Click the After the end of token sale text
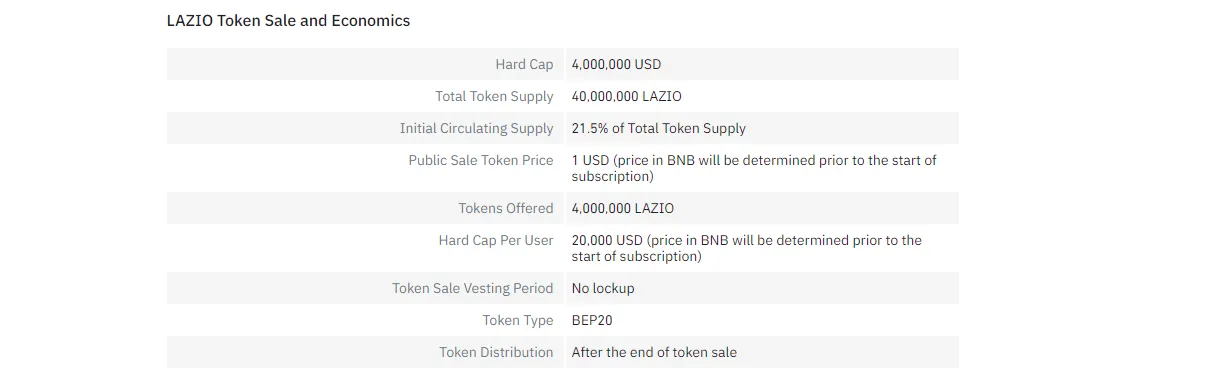This screenshot has height=387, width=1231. pyautogui.click(x=654, y=352)
